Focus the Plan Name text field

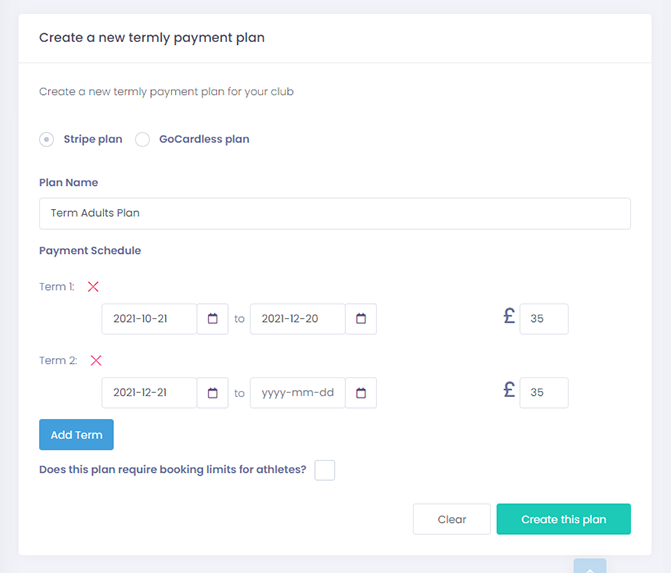click(x=335, y=213)
